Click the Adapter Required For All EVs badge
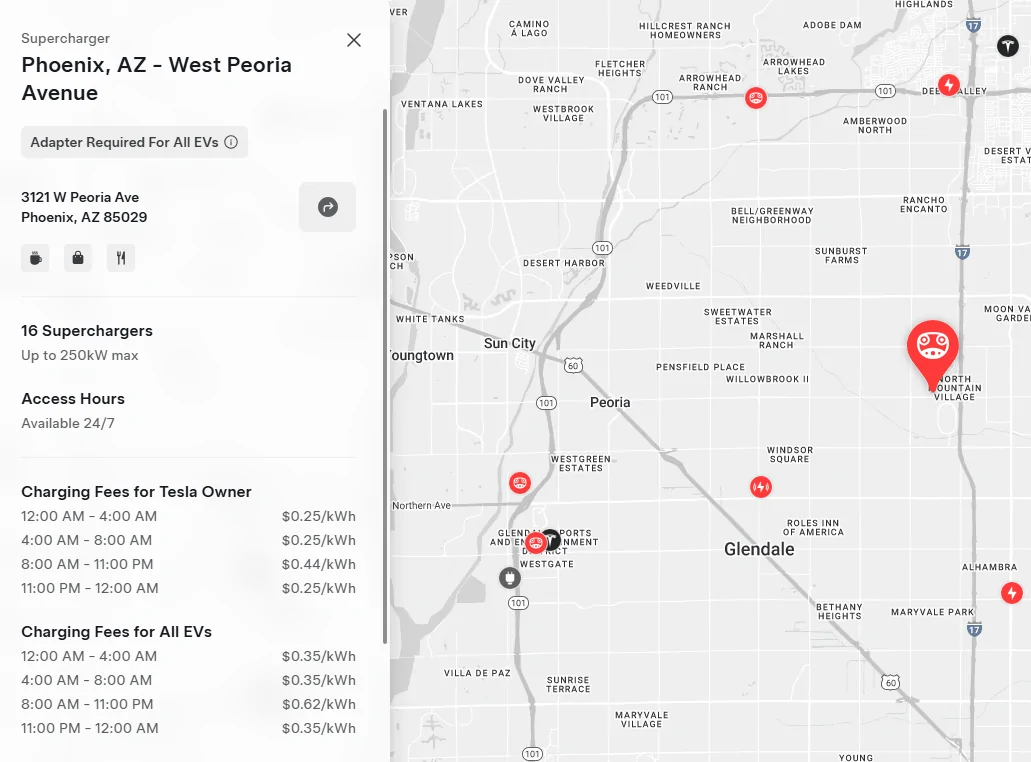 coord(134,142)
